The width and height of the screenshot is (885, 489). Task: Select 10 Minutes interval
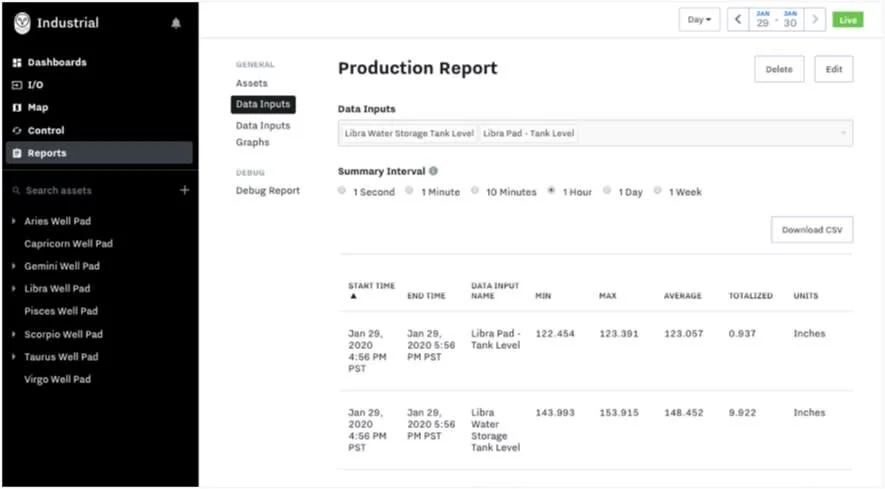coord(475,190)
